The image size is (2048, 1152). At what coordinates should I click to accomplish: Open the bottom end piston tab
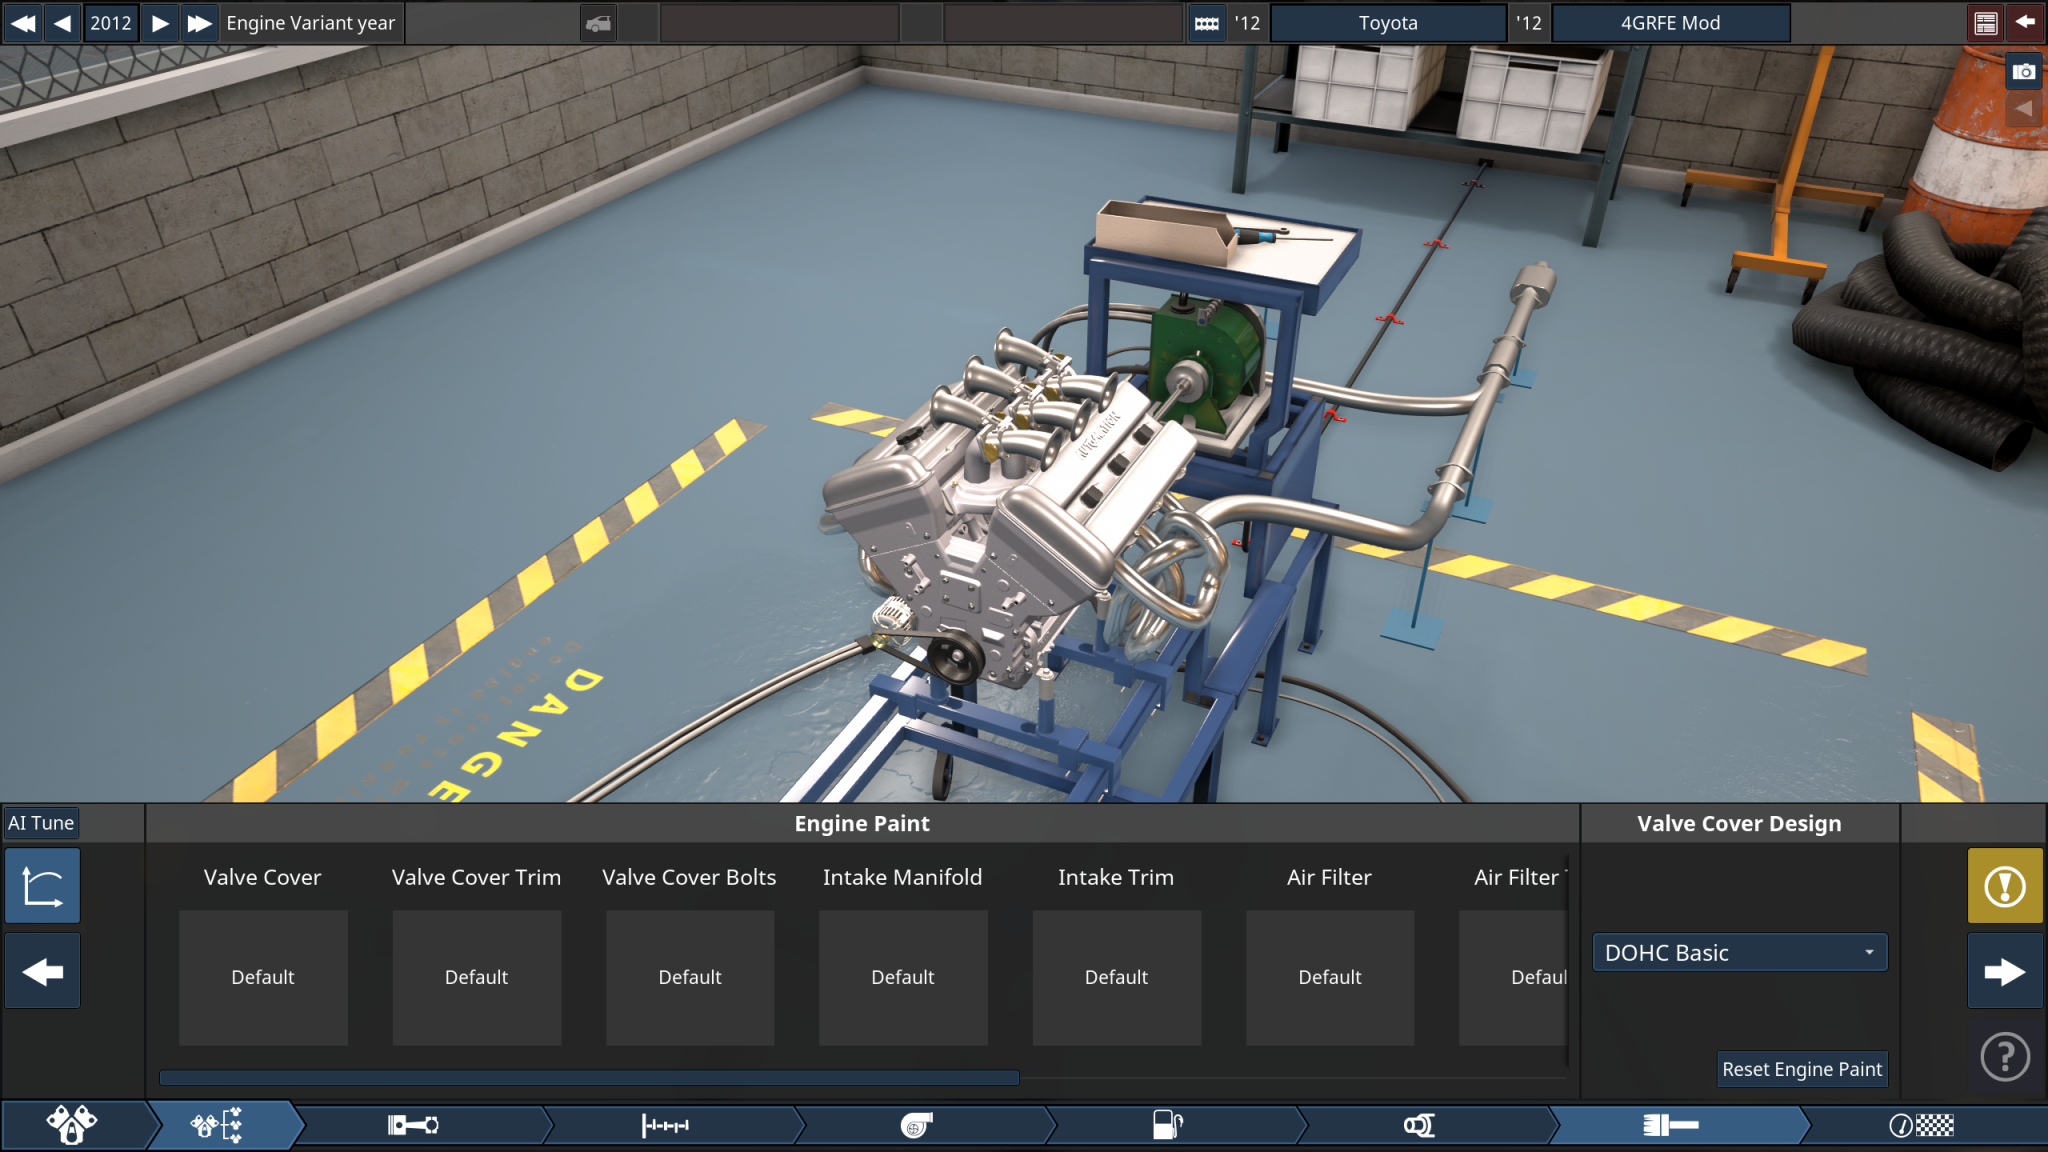(x=412, y=1125)
